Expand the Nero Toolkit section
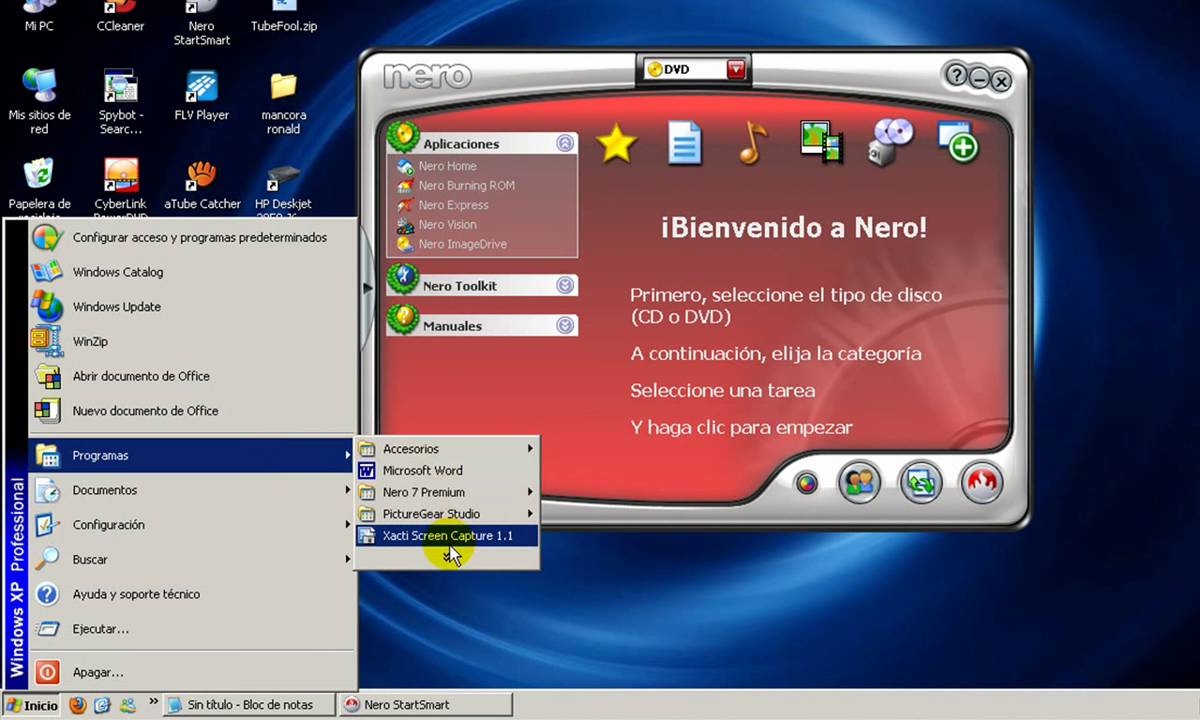This screenshot has width=1200, height=720. (566, 285)
